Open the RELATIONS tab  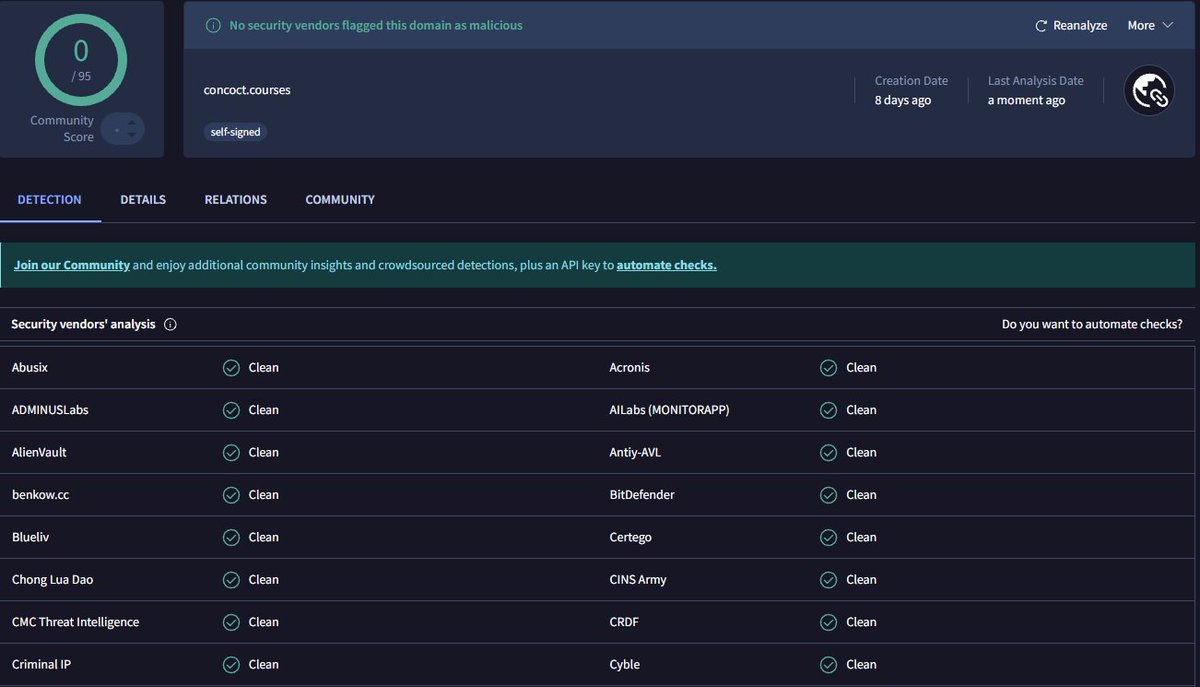coord(236,200)
